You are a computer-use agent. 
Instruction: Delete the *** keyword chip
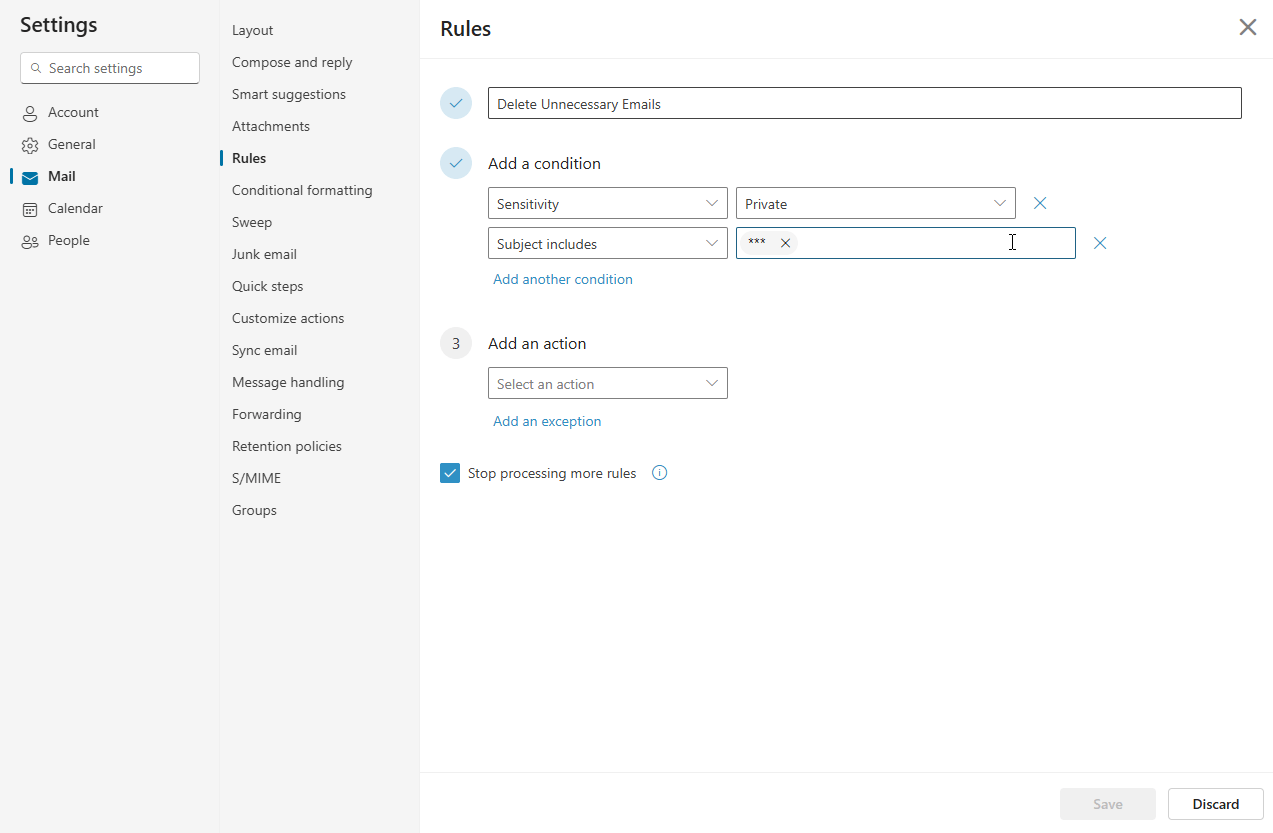click(x=785, y=243)
